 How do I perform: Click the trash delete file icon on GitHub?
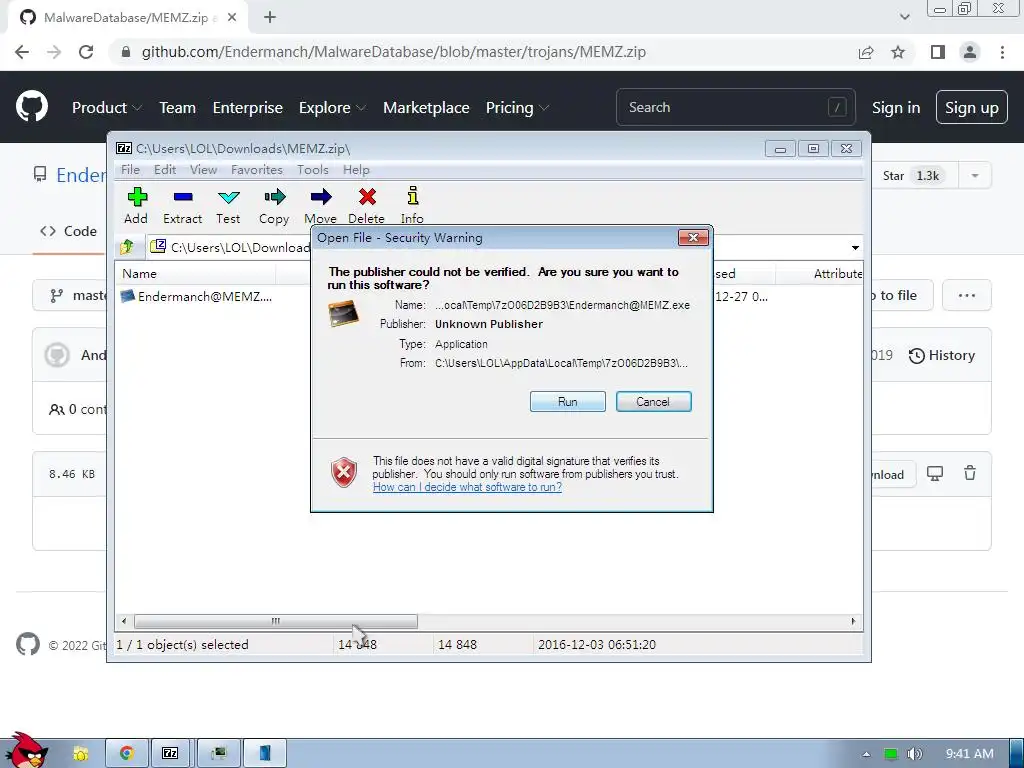(970, 473)
